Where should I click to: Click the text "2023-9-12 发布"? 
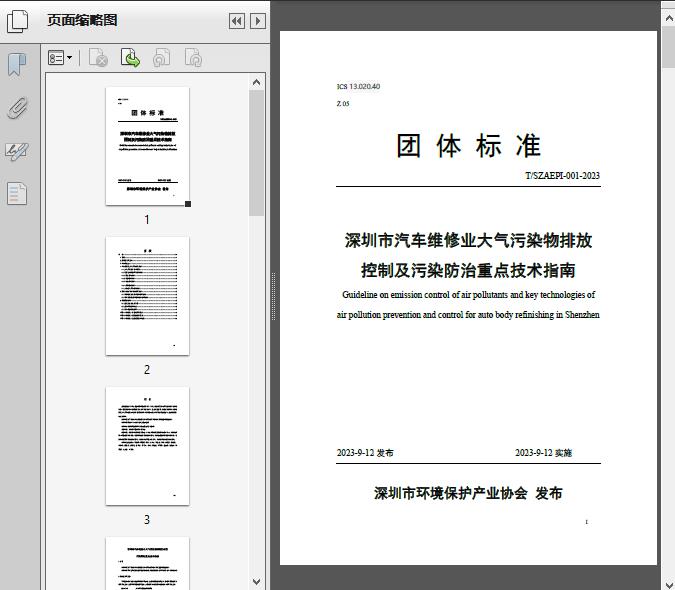(x=365, y=453)
